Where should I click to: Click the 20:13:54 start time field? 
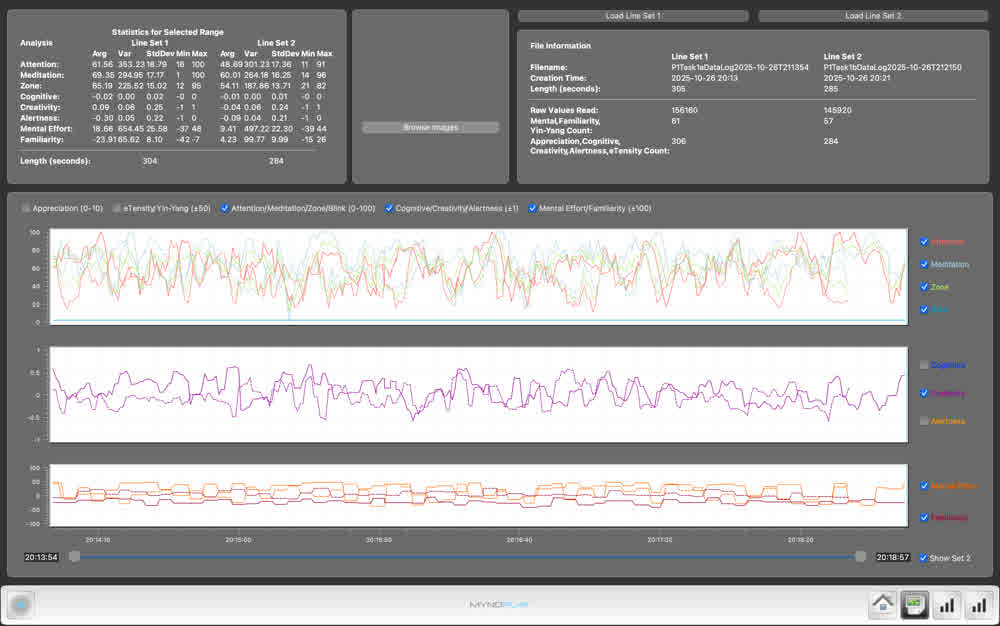[41, 557]
